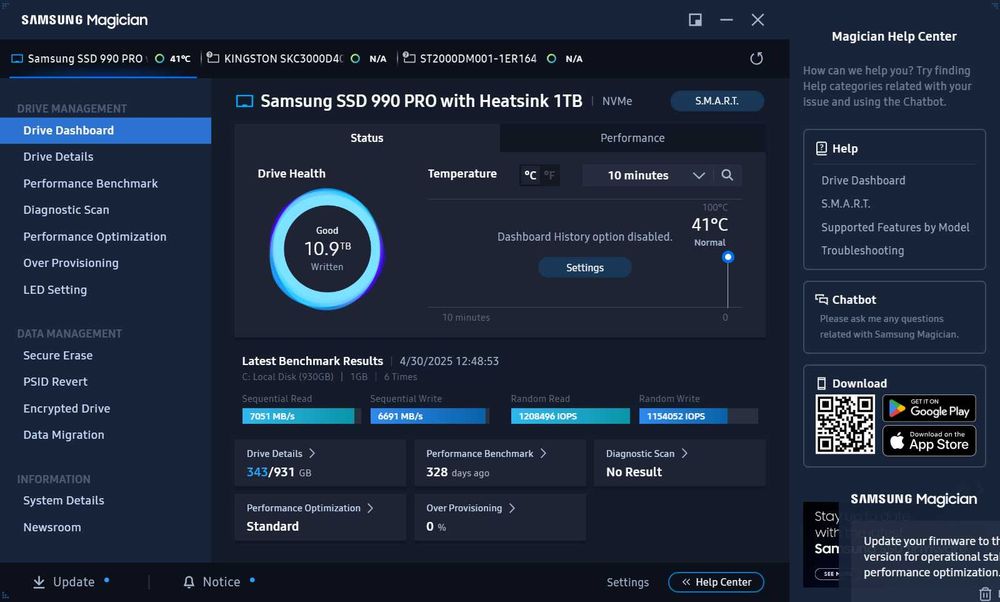
Task: Open Troubleshooting help link
Action: [x=862, y=251]
